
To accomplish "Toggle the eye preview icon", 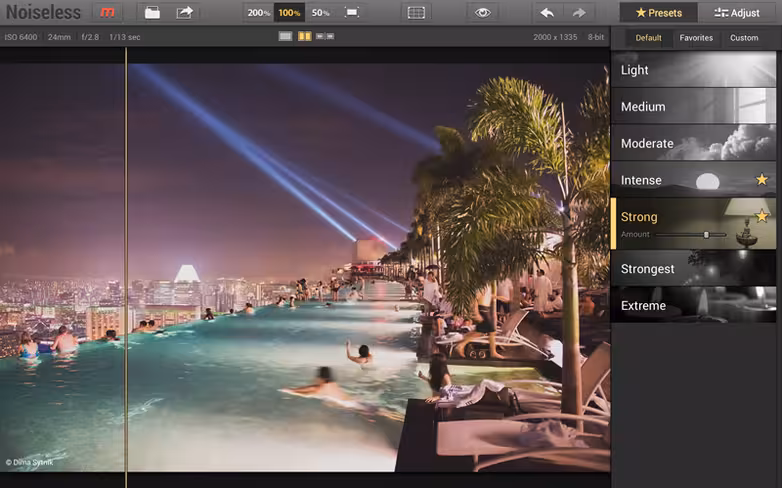I will click(x=482, y=12).
